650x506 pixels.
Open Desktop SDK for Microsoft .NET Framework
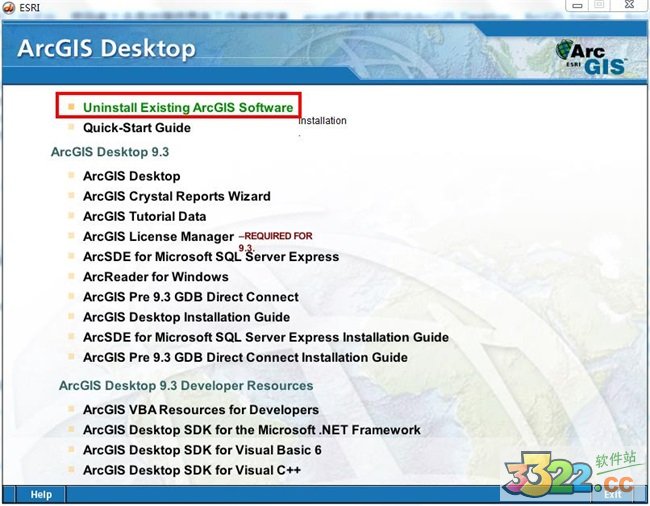(x=252, y=430)
